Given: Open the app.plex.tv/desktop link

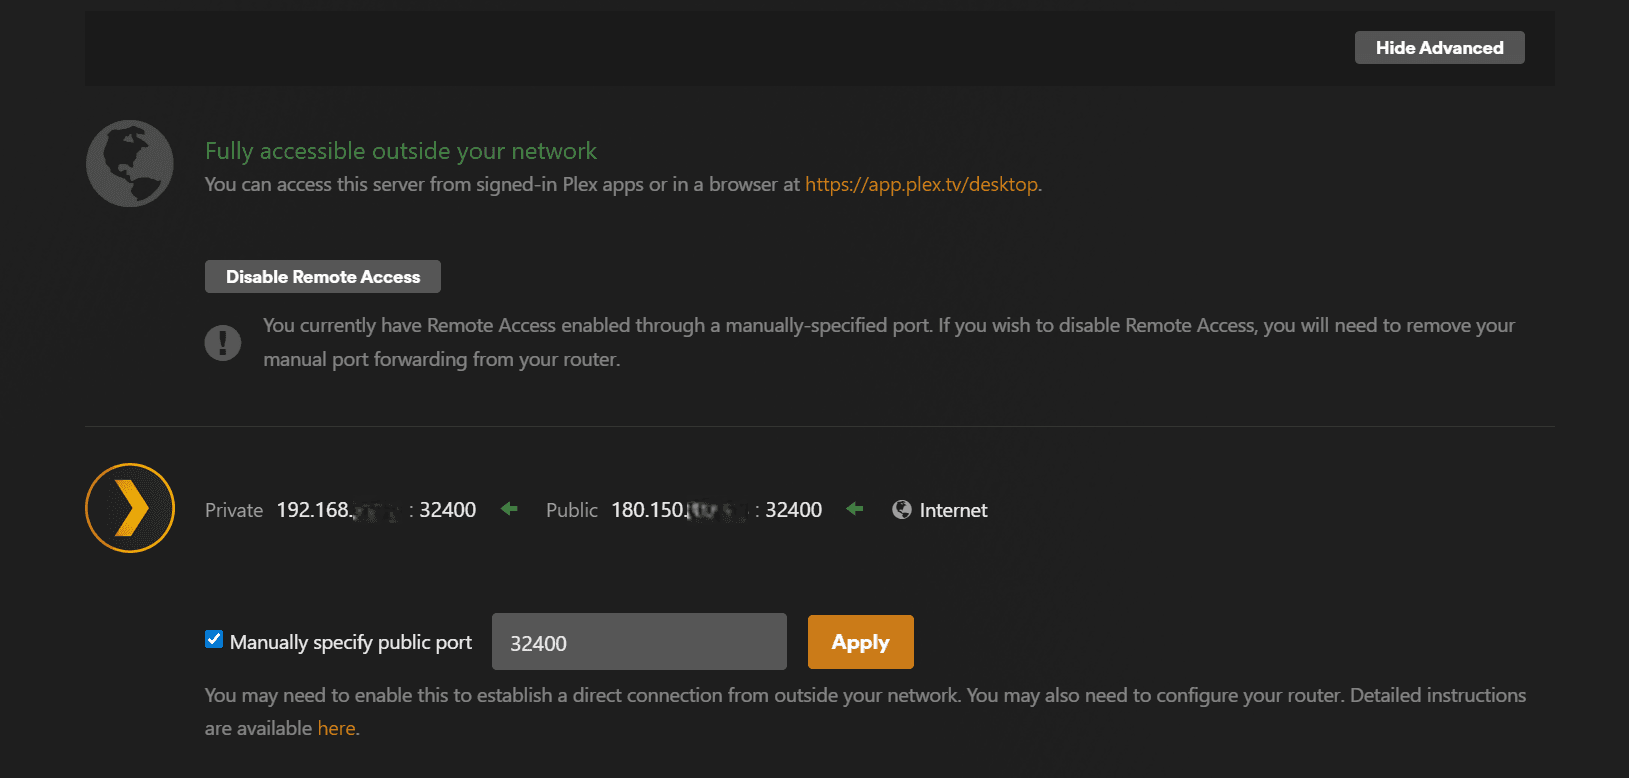Looking at the screenshot, I should coord(922,184).
